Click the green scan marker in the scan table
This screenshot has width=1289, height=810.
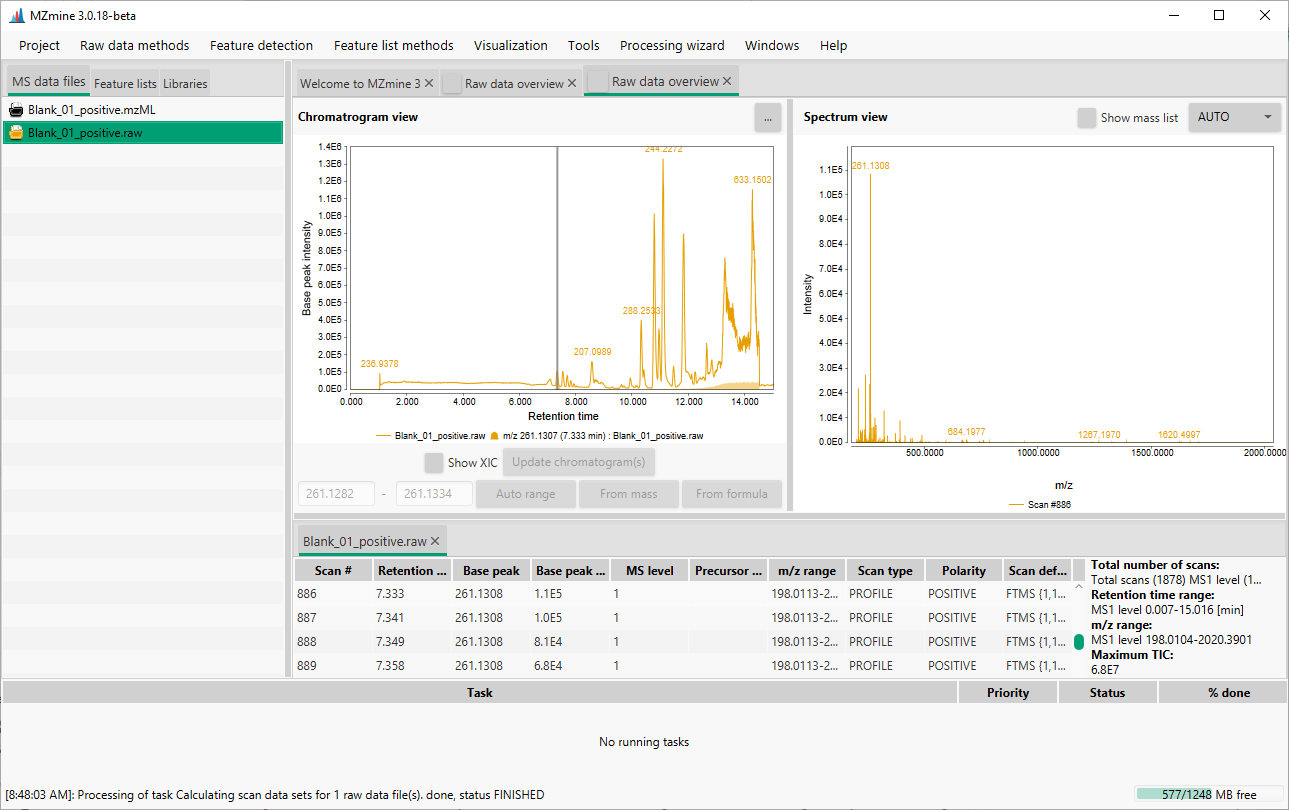pos(1078,642)
